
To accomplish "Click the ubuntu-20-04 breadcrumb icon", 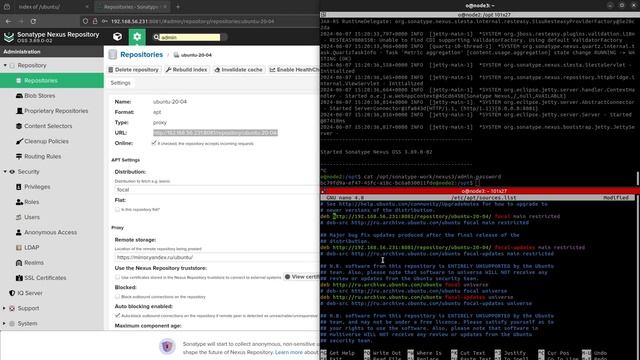I will pos(176,55).
